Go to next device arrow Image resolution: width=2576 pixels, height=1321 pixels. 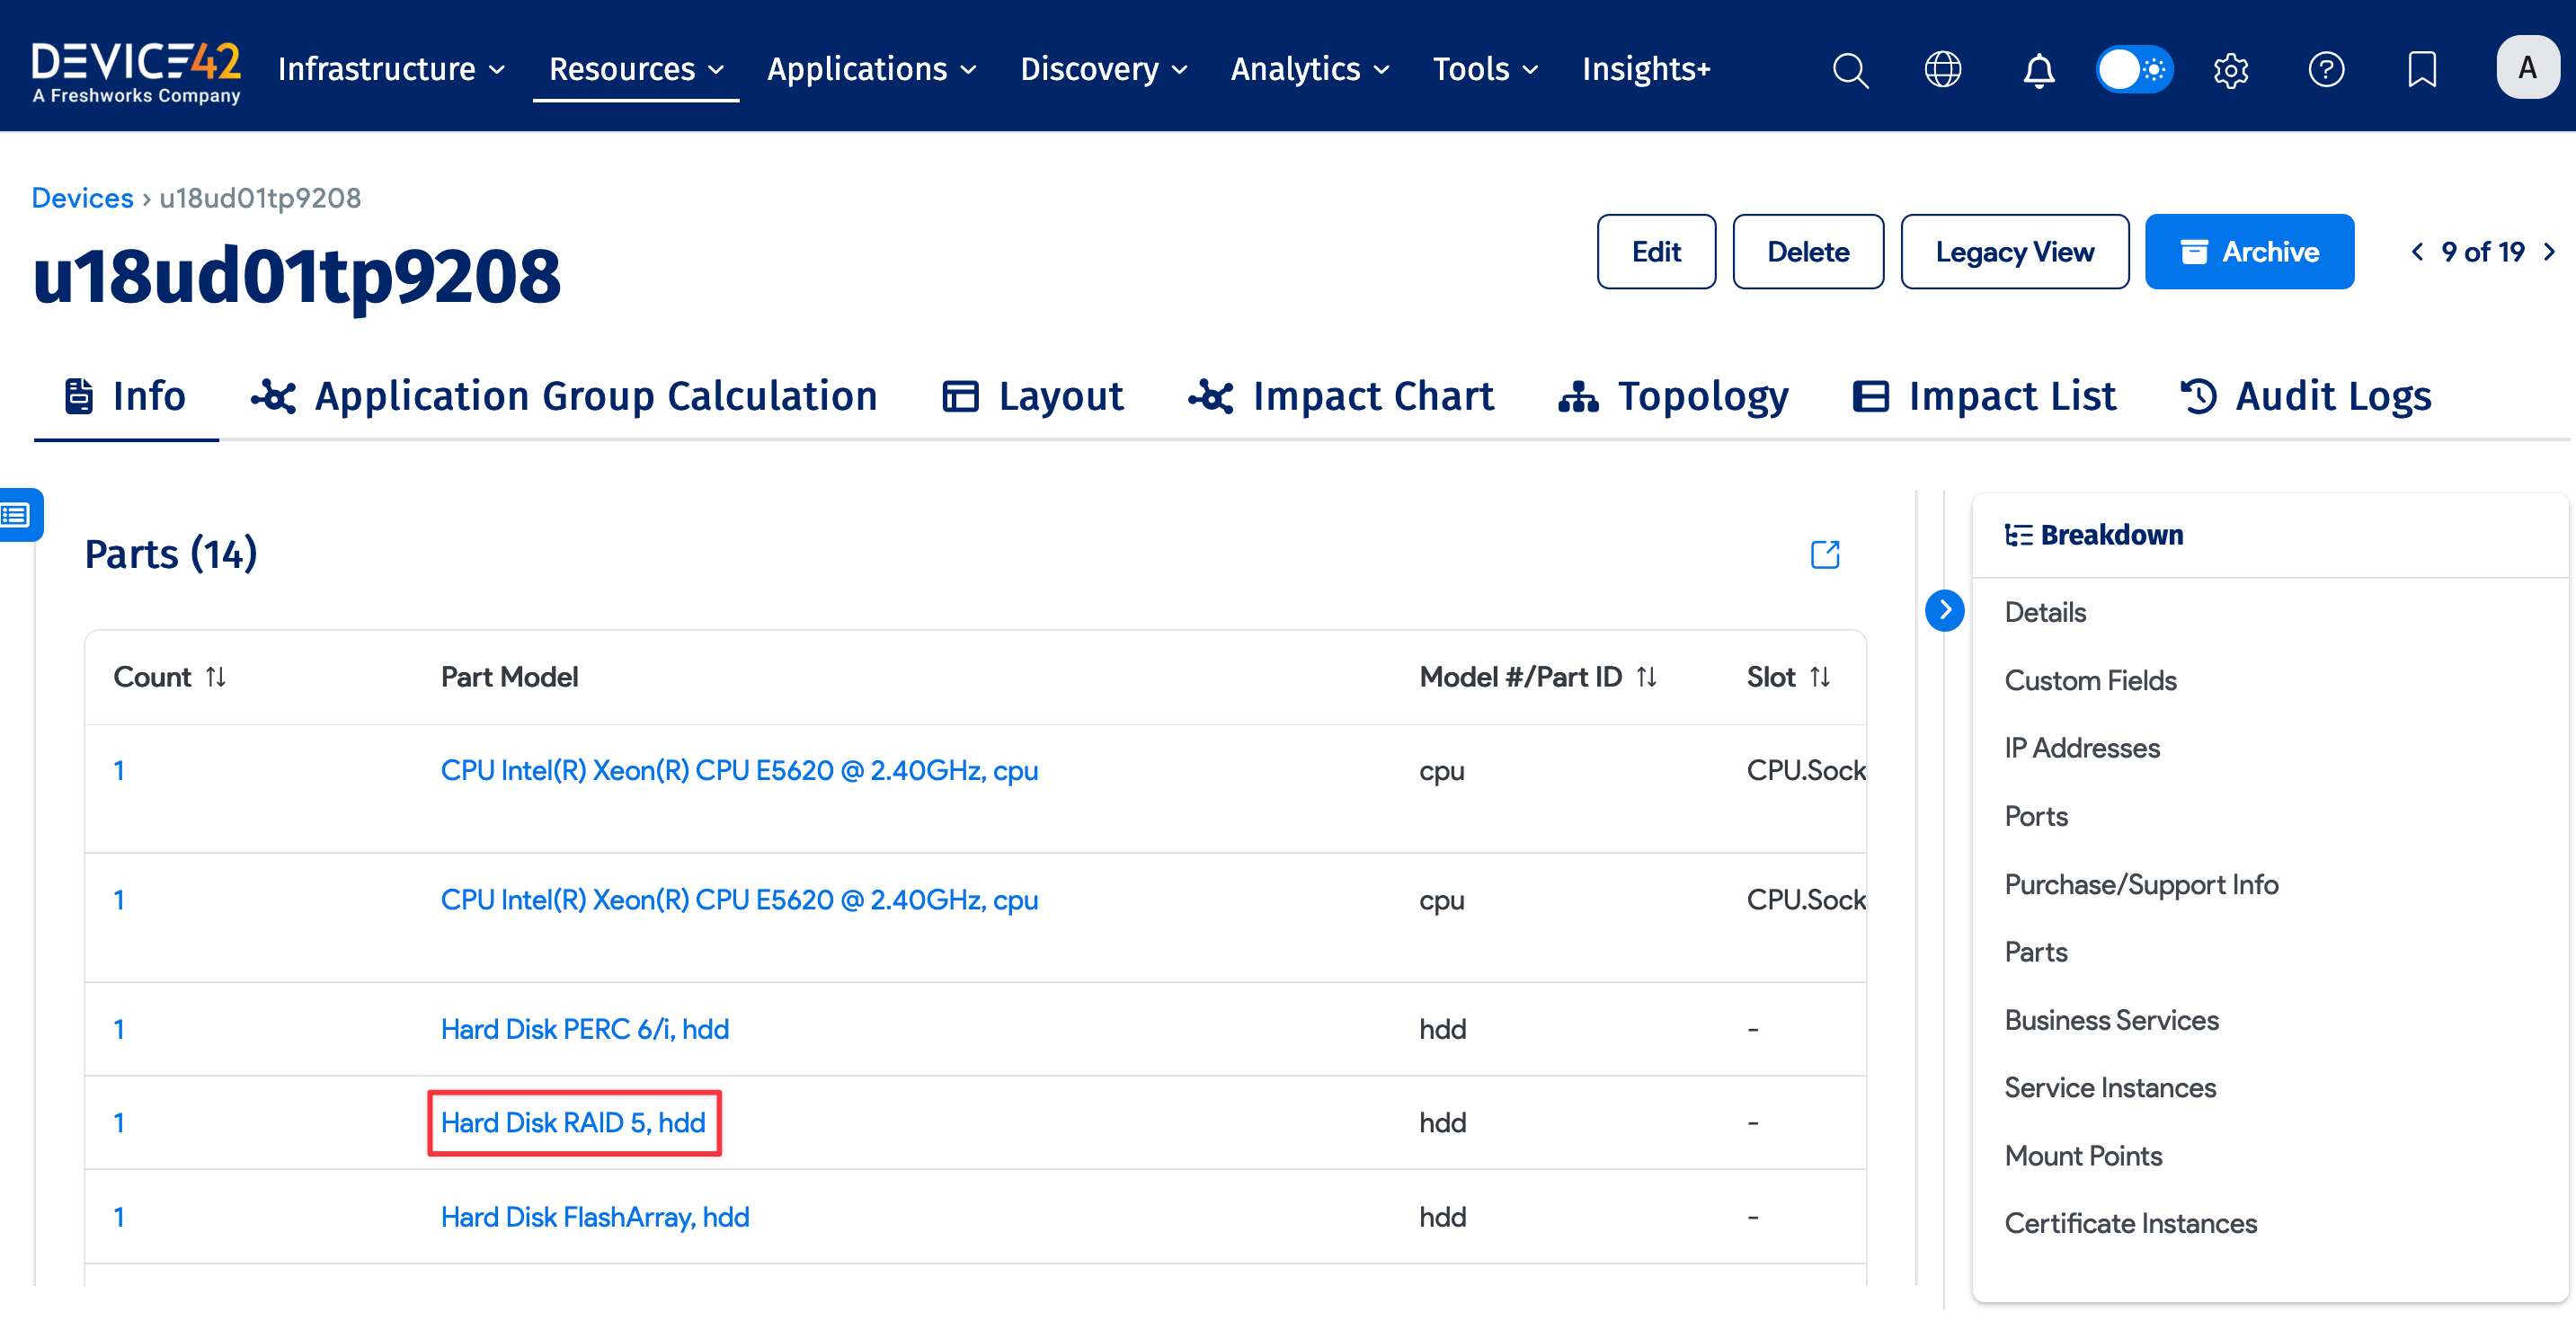(x=2549, y=252)
